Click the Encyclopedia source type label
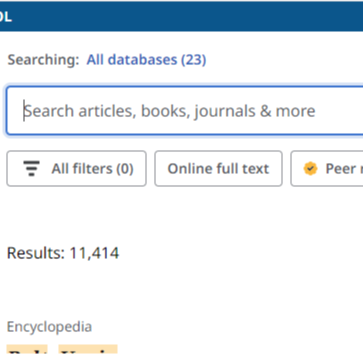This screenshot has width=363, height=363. pos(49,327)
